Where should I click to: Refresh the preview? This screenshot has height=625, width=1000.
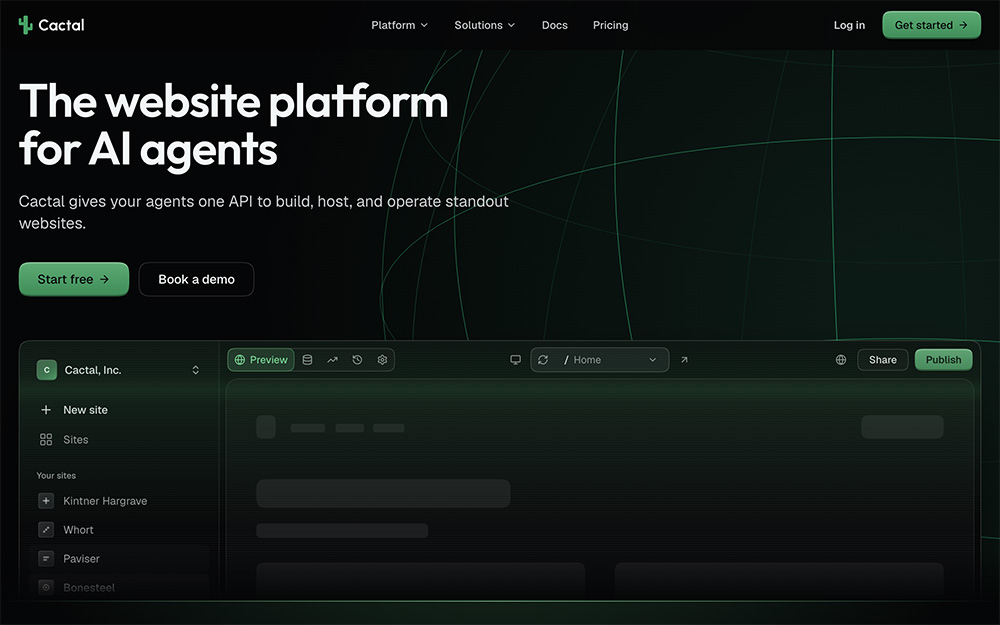coord(543,360)
